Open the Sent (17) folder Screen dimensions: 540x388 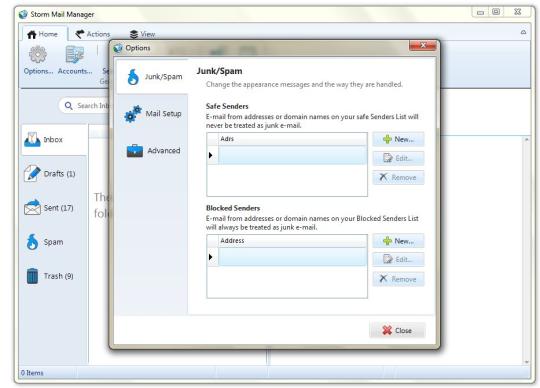[54, 208]
